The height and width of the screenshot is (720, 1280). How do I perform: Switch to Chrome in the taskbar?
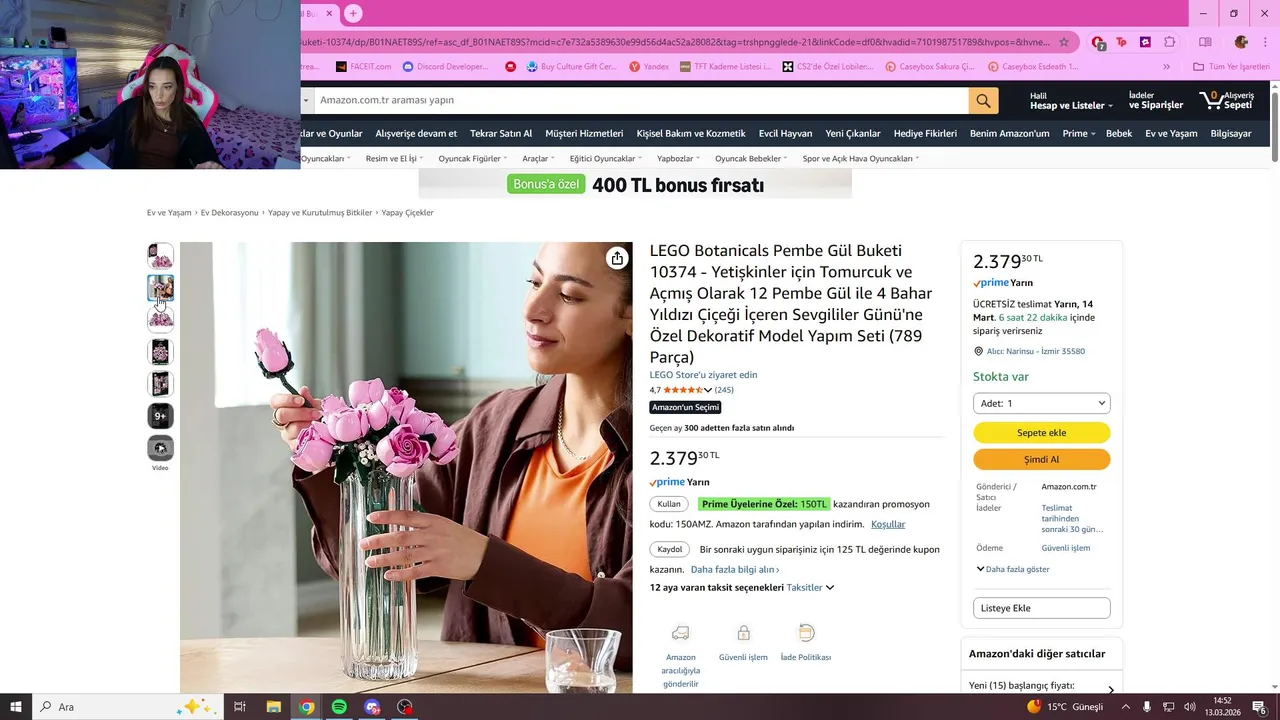point(307,707)
